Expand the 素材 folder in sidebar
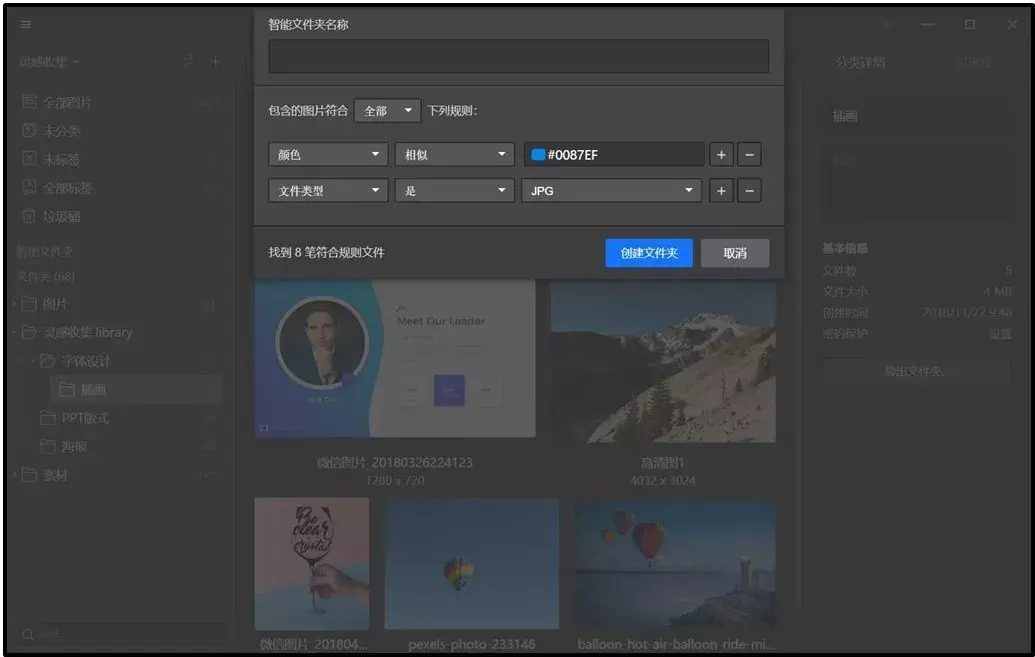 pyautogui.click(x=15, y=475)
